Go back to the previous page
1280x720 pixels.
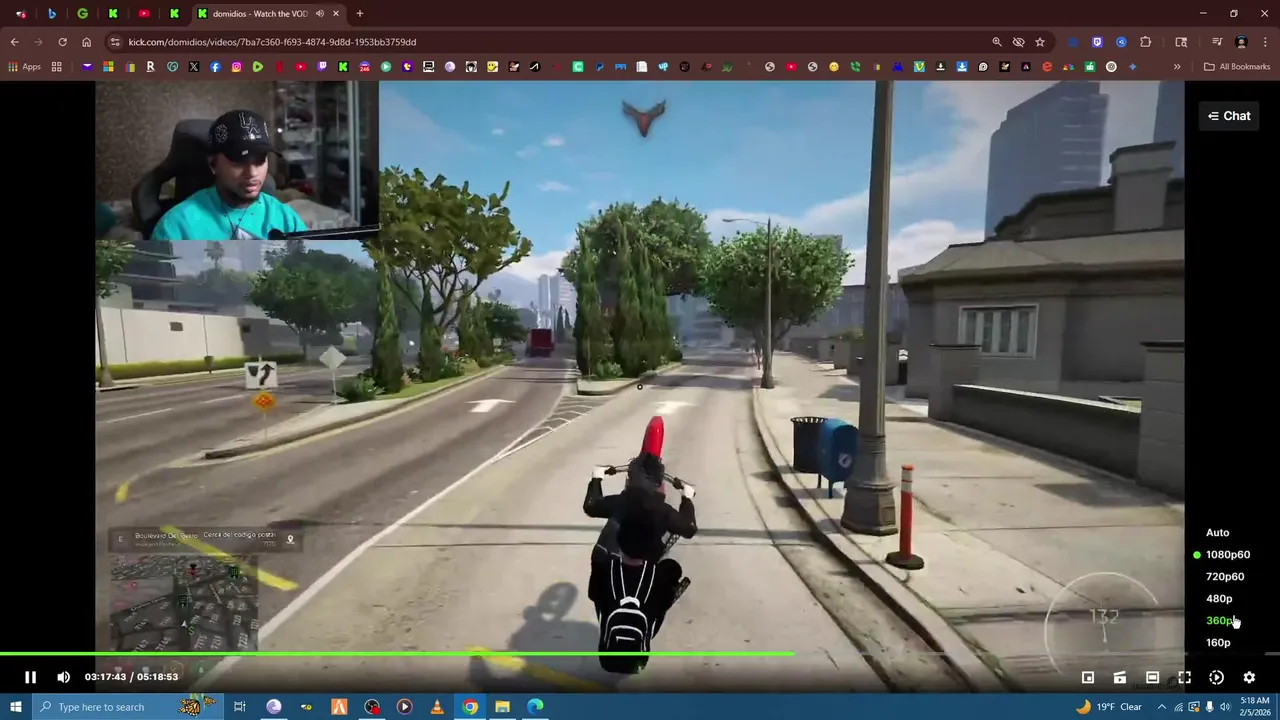[14, 42]
